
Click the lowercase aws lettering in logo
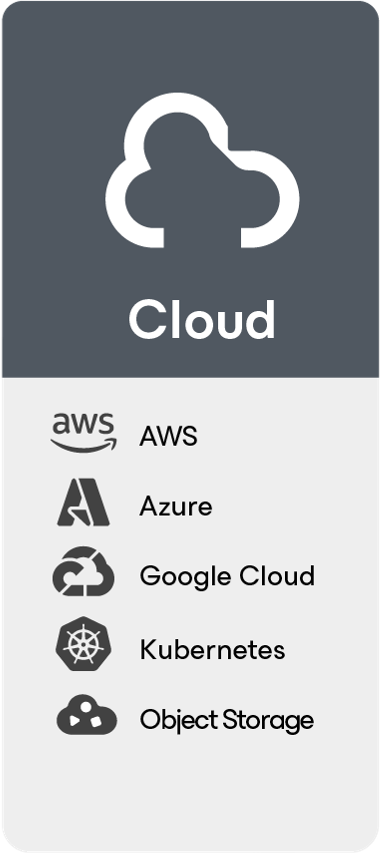pyautogui.click(x=84, y=424)
